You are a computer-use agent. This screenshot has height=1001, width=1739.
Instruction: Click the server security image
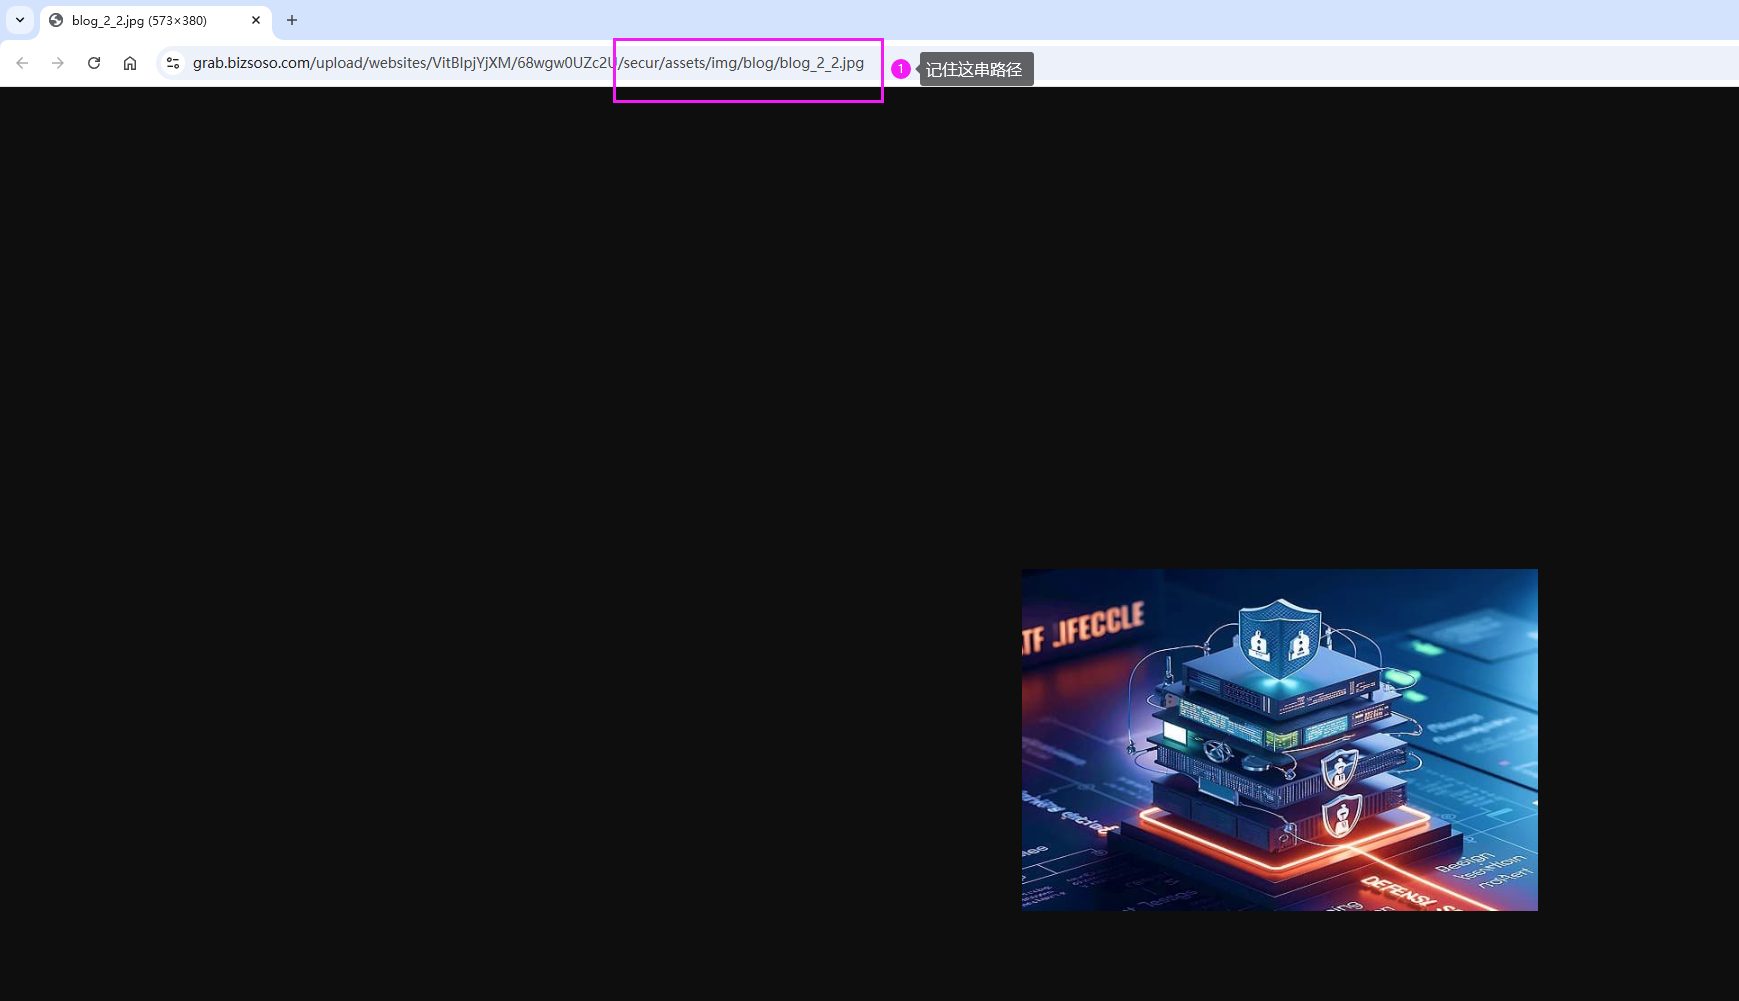point(1279,740)
